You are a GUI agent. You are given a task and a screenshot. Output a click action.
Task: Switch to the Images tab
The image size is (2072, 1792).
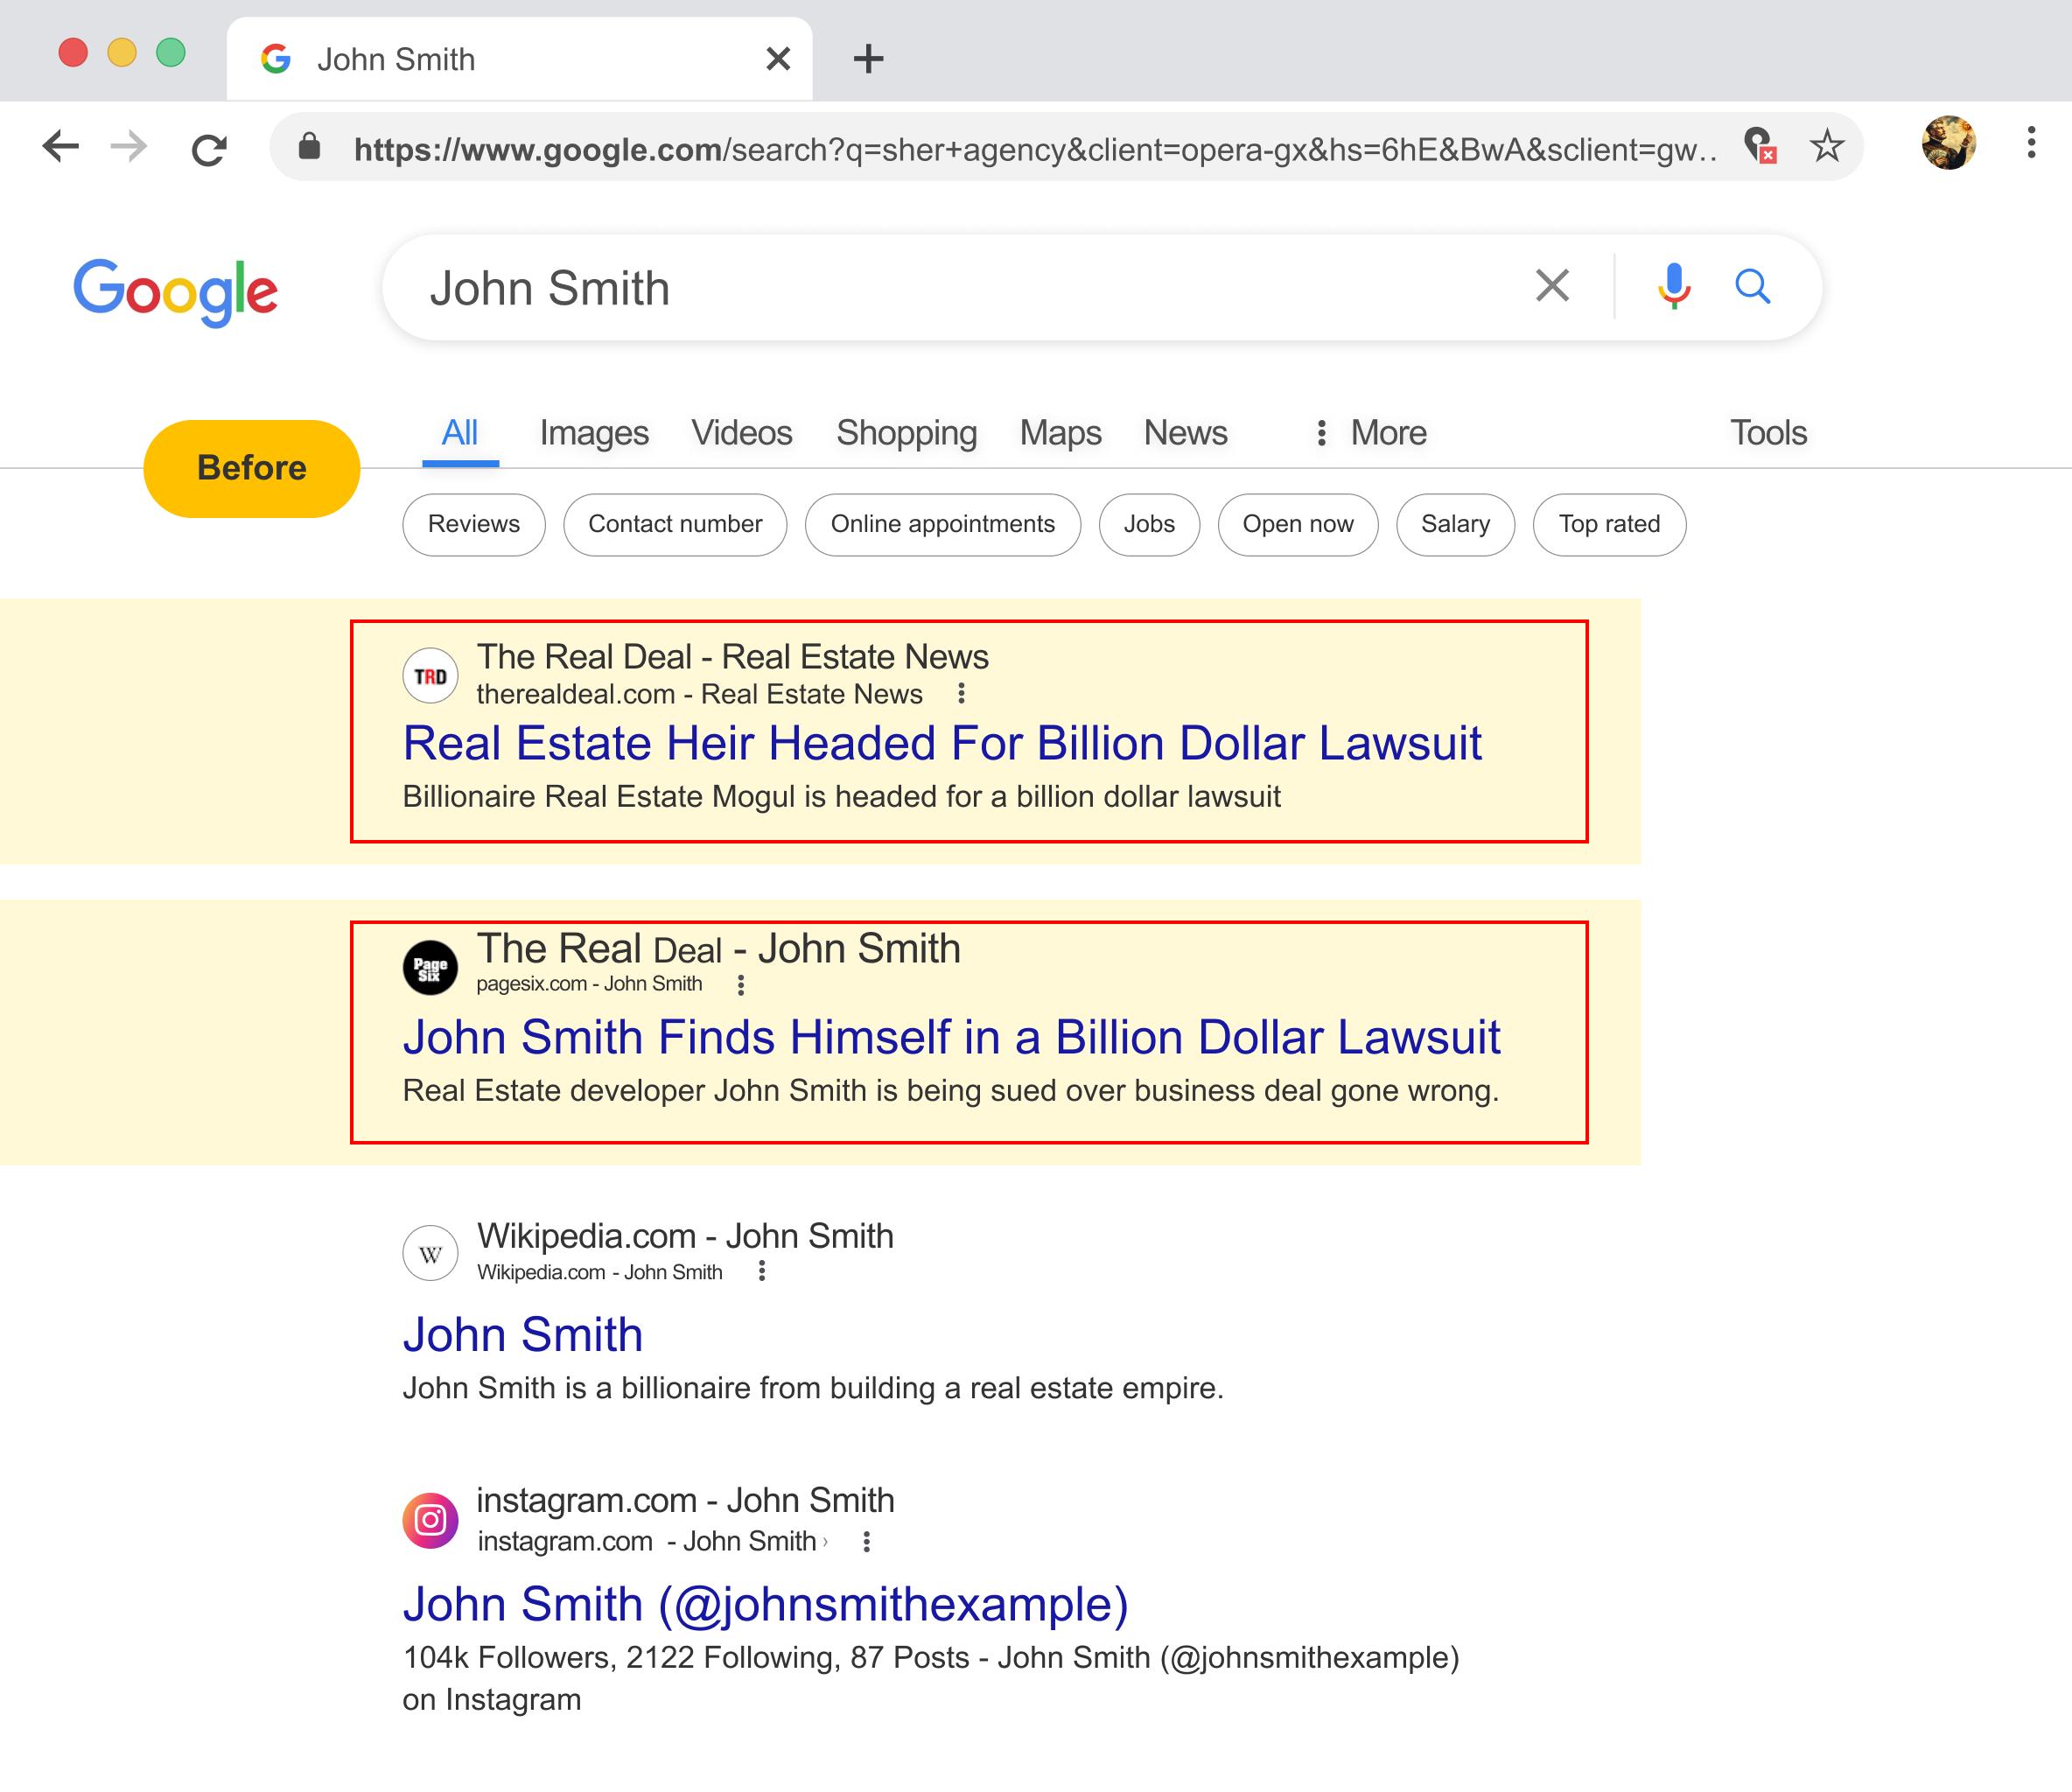click(x=594, y=433)
